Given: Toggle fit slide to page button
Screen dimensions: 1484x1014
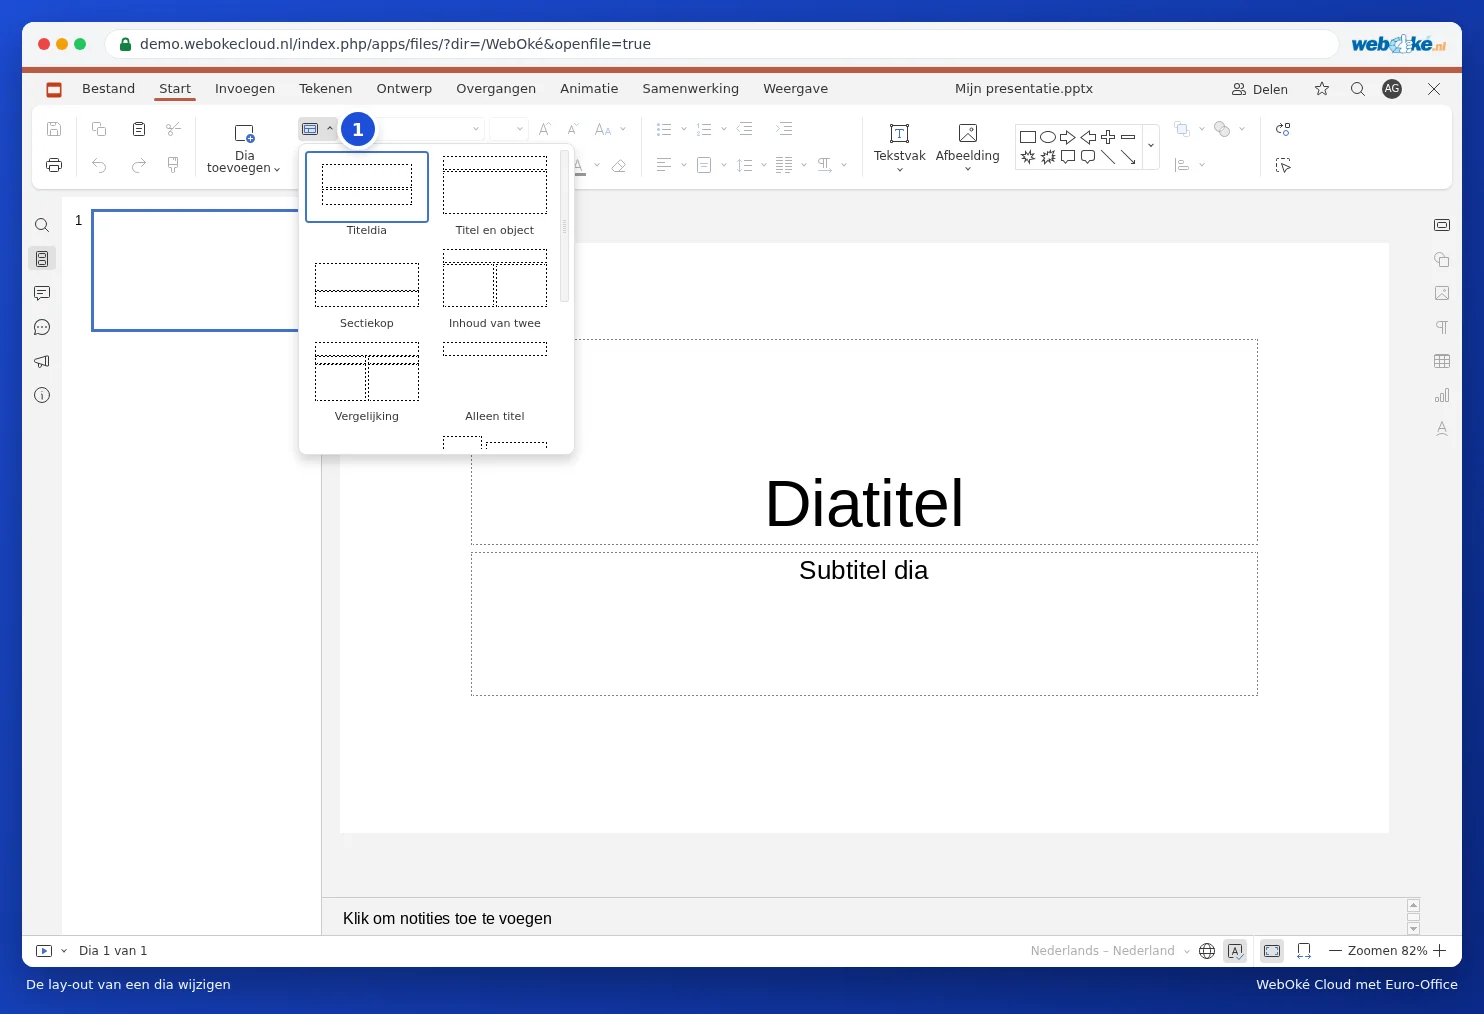Looking at the screenshot, I should pos(1272,951).
